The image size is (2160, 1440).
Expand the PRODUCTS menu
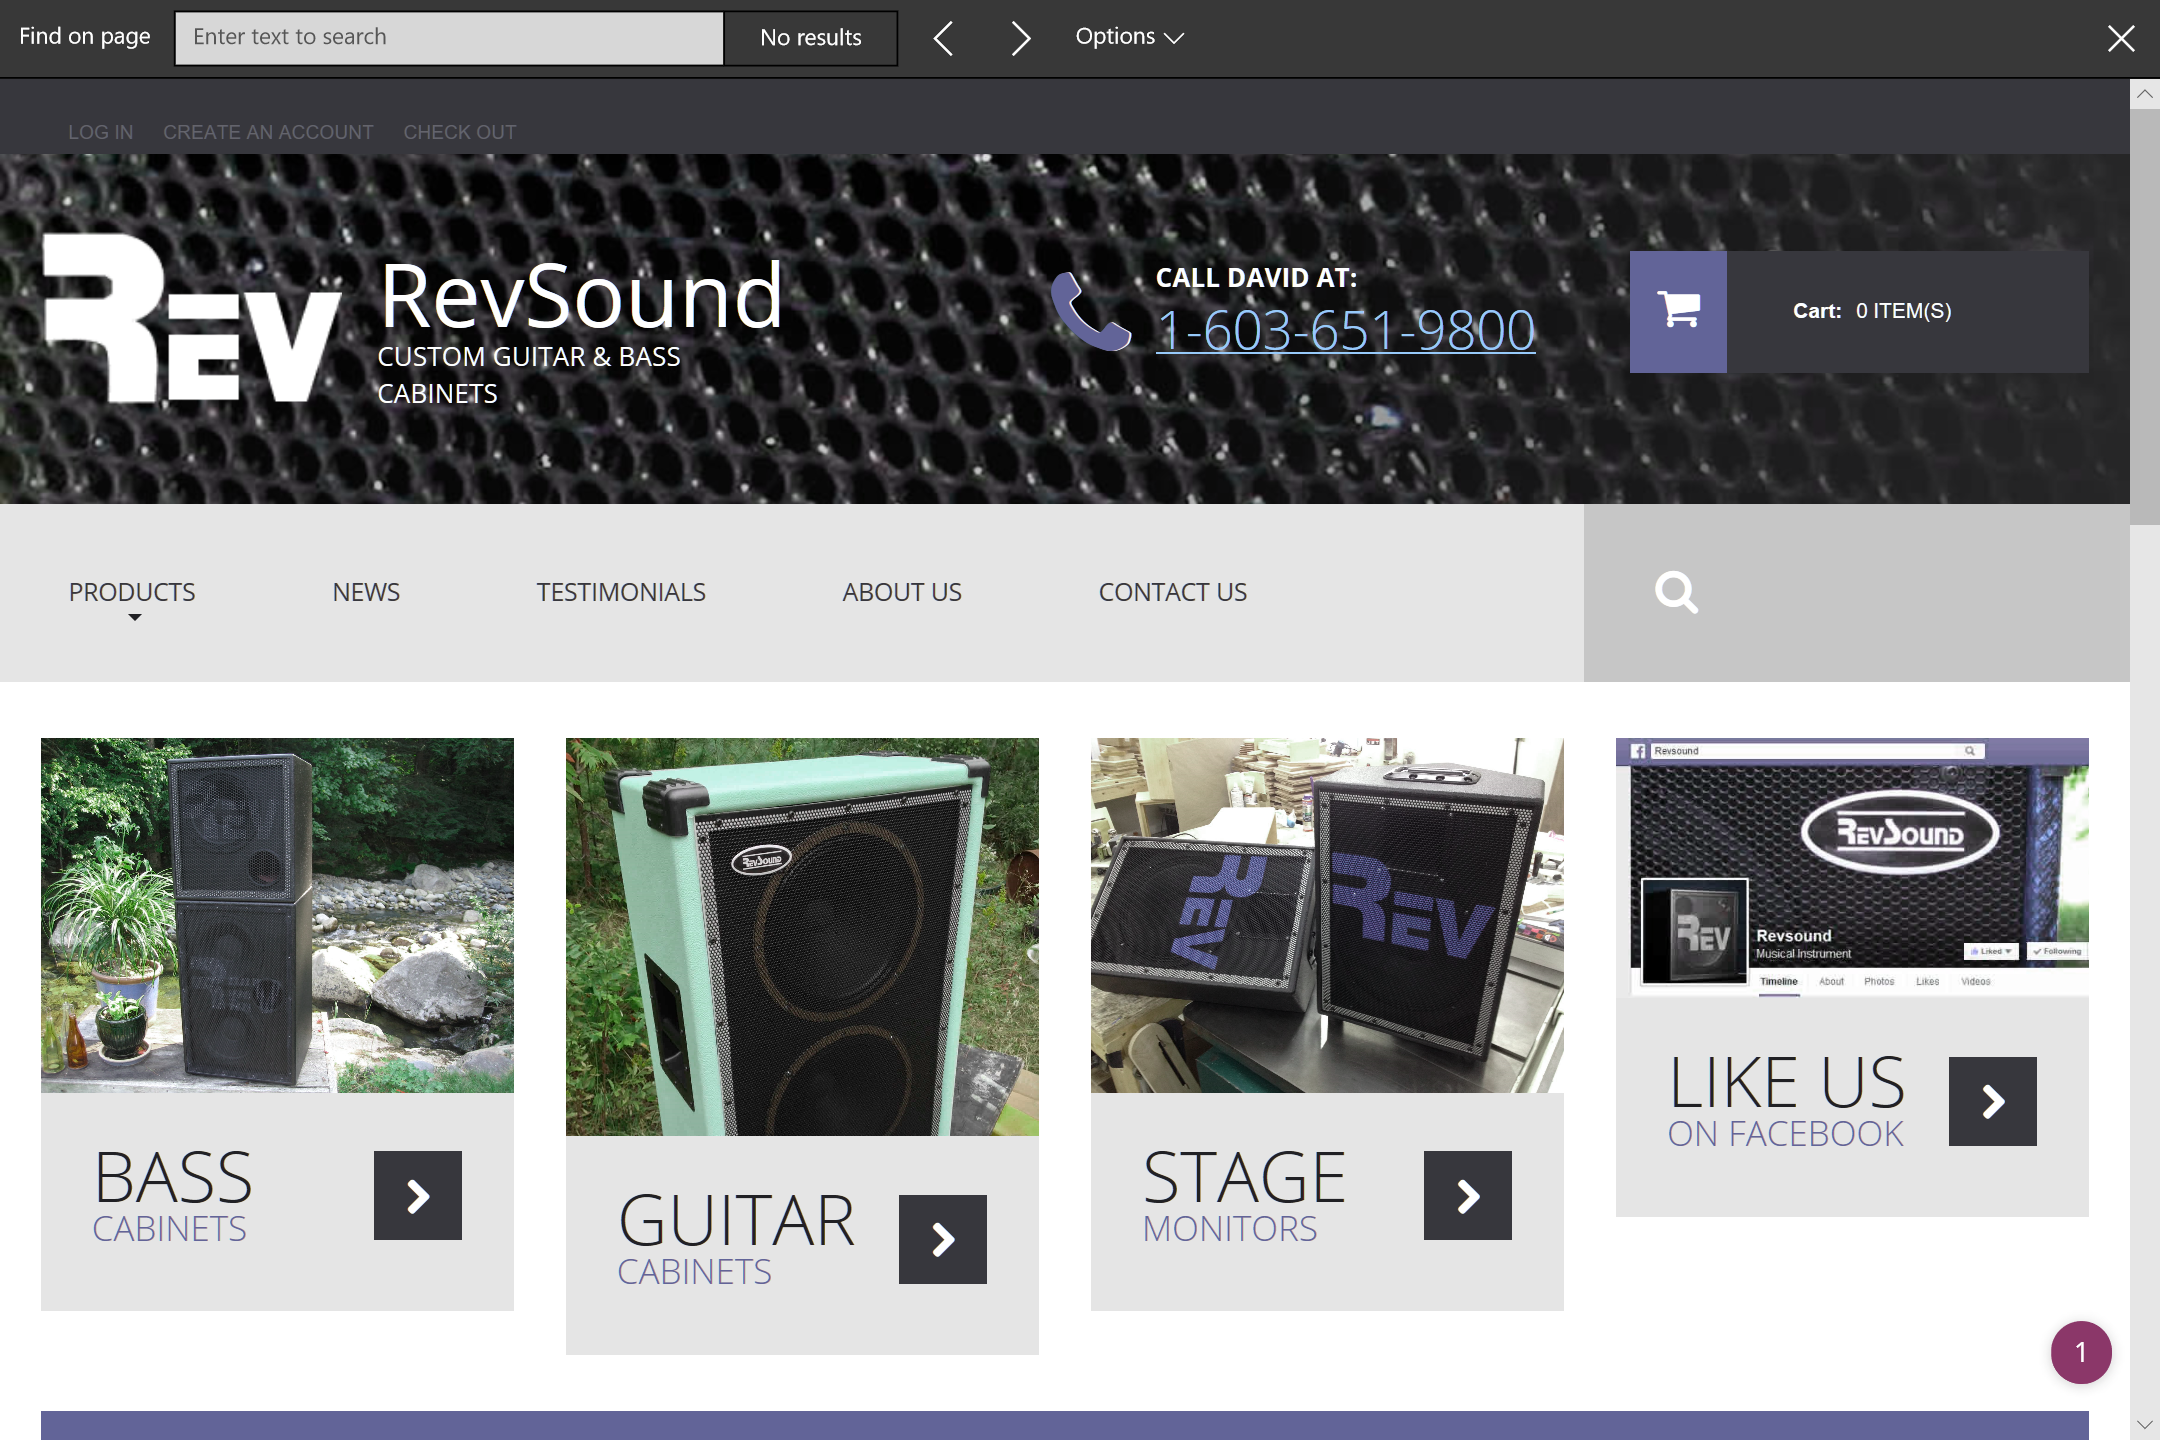point(132,592)
